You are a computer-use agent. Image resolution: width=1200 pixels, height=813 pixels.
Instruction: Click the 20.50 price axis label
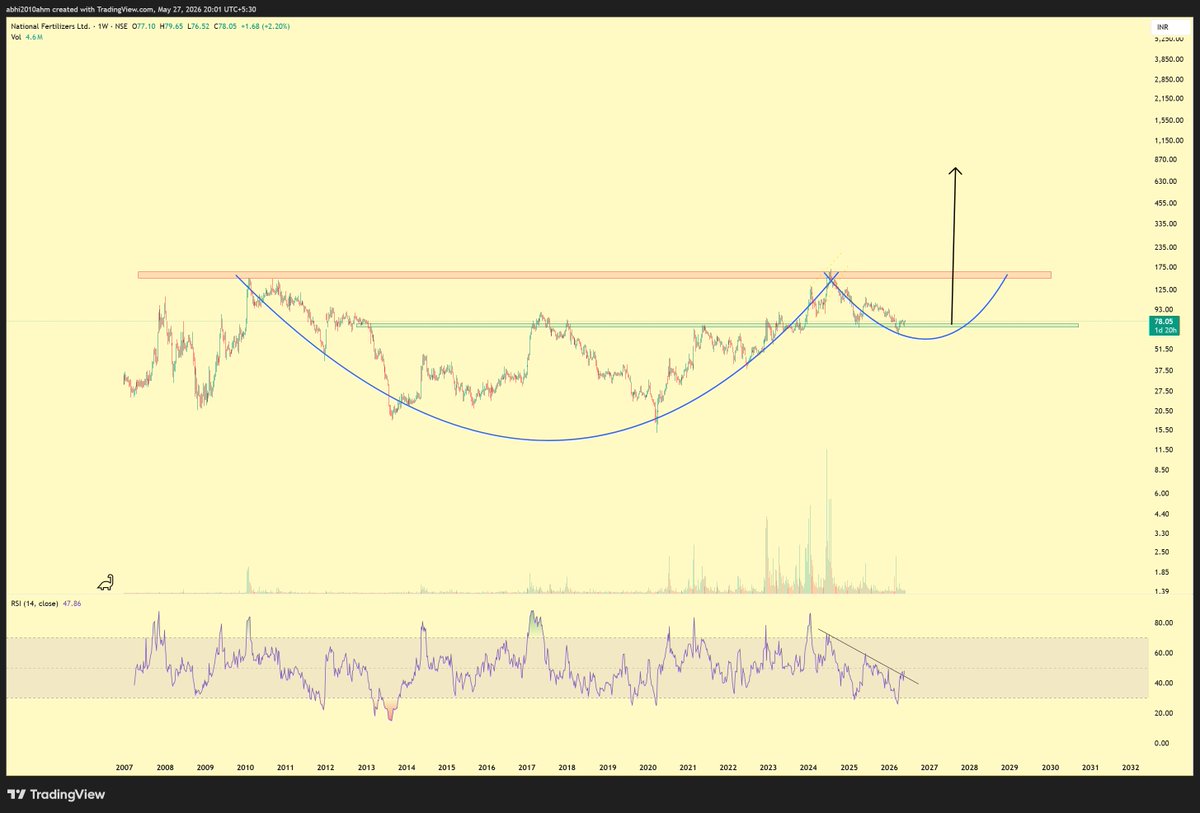click(x=1164, y=411)
